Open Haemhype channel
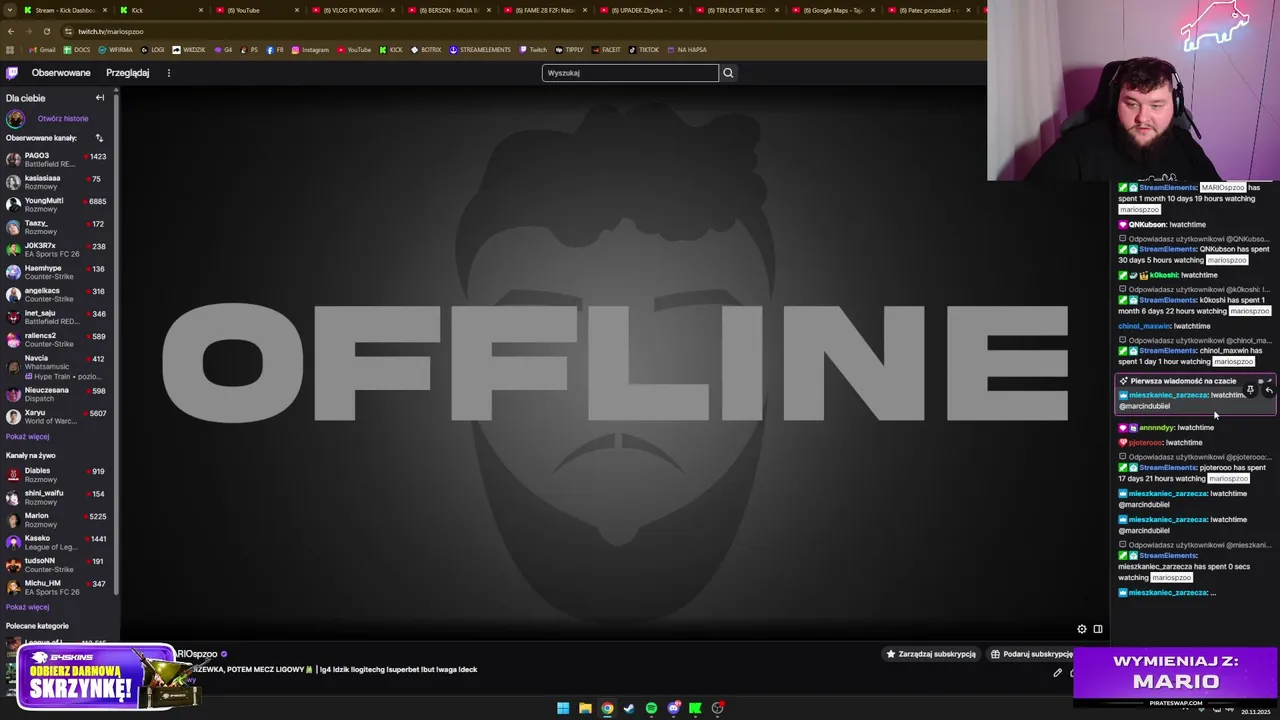Viewport: 1280px width, 720px height. pyautogui.click(x=58, y=272)
